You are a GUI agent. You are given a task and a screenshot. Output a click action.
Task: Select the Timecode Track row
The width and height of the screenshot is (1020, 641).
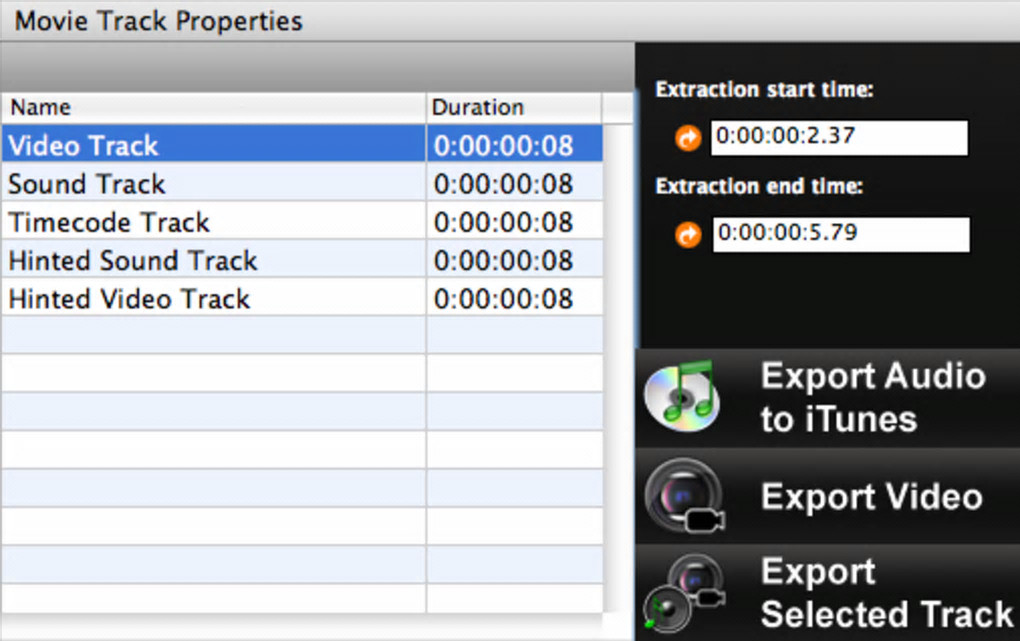coord(215,222)
